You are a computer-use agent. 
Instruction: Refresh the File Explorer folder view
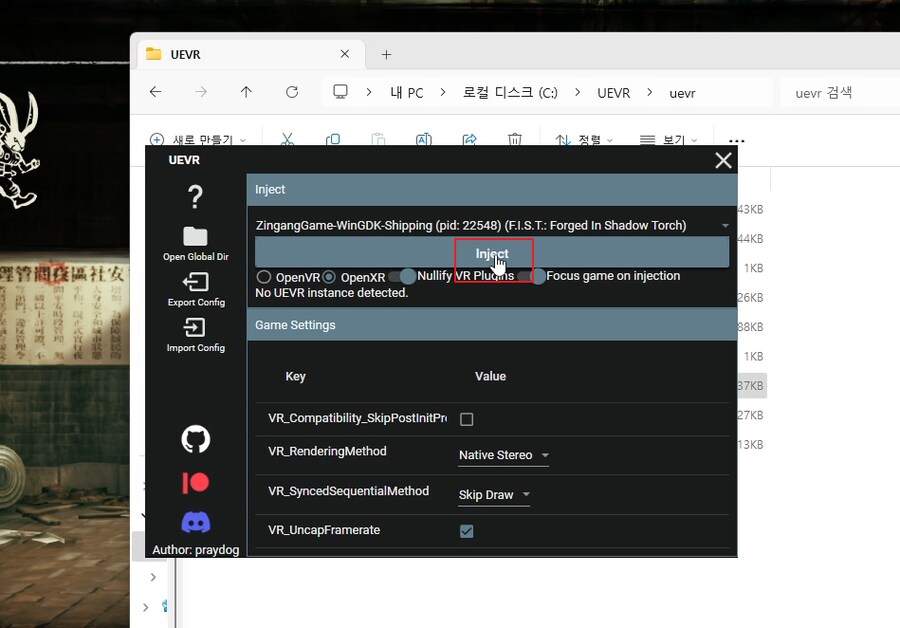tap(292, 92)
